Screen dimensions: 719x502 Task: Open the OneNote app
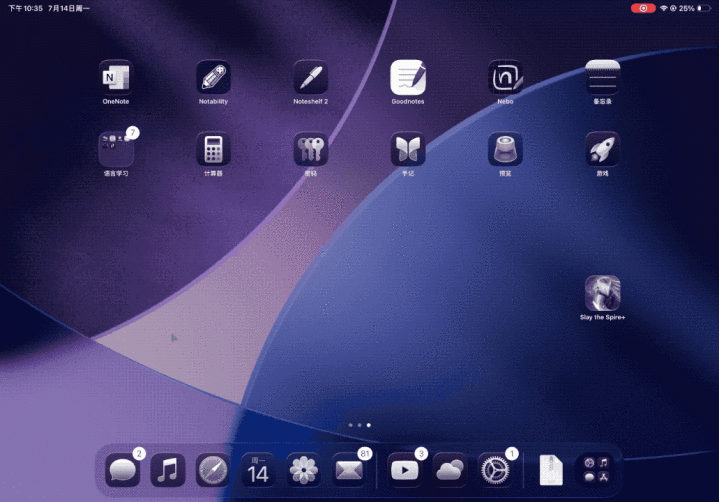coord(116,77)
